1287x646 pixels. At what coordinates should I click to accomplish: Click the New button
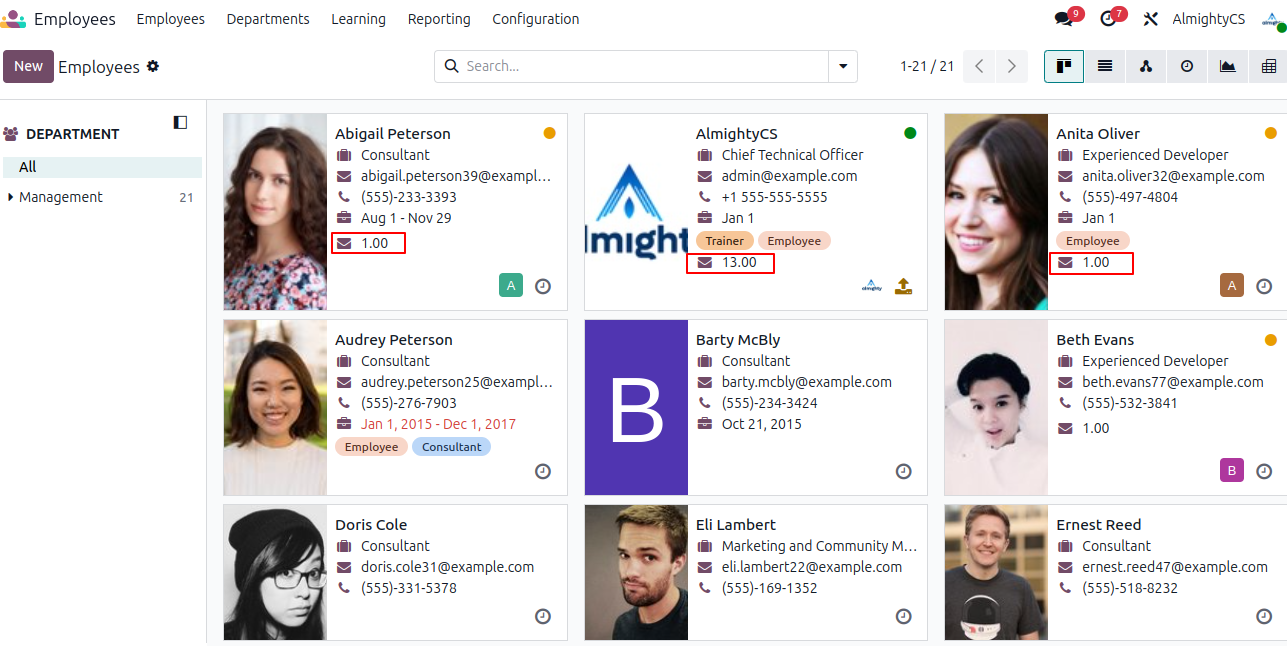pyautogui.click(x=28, y=66)
